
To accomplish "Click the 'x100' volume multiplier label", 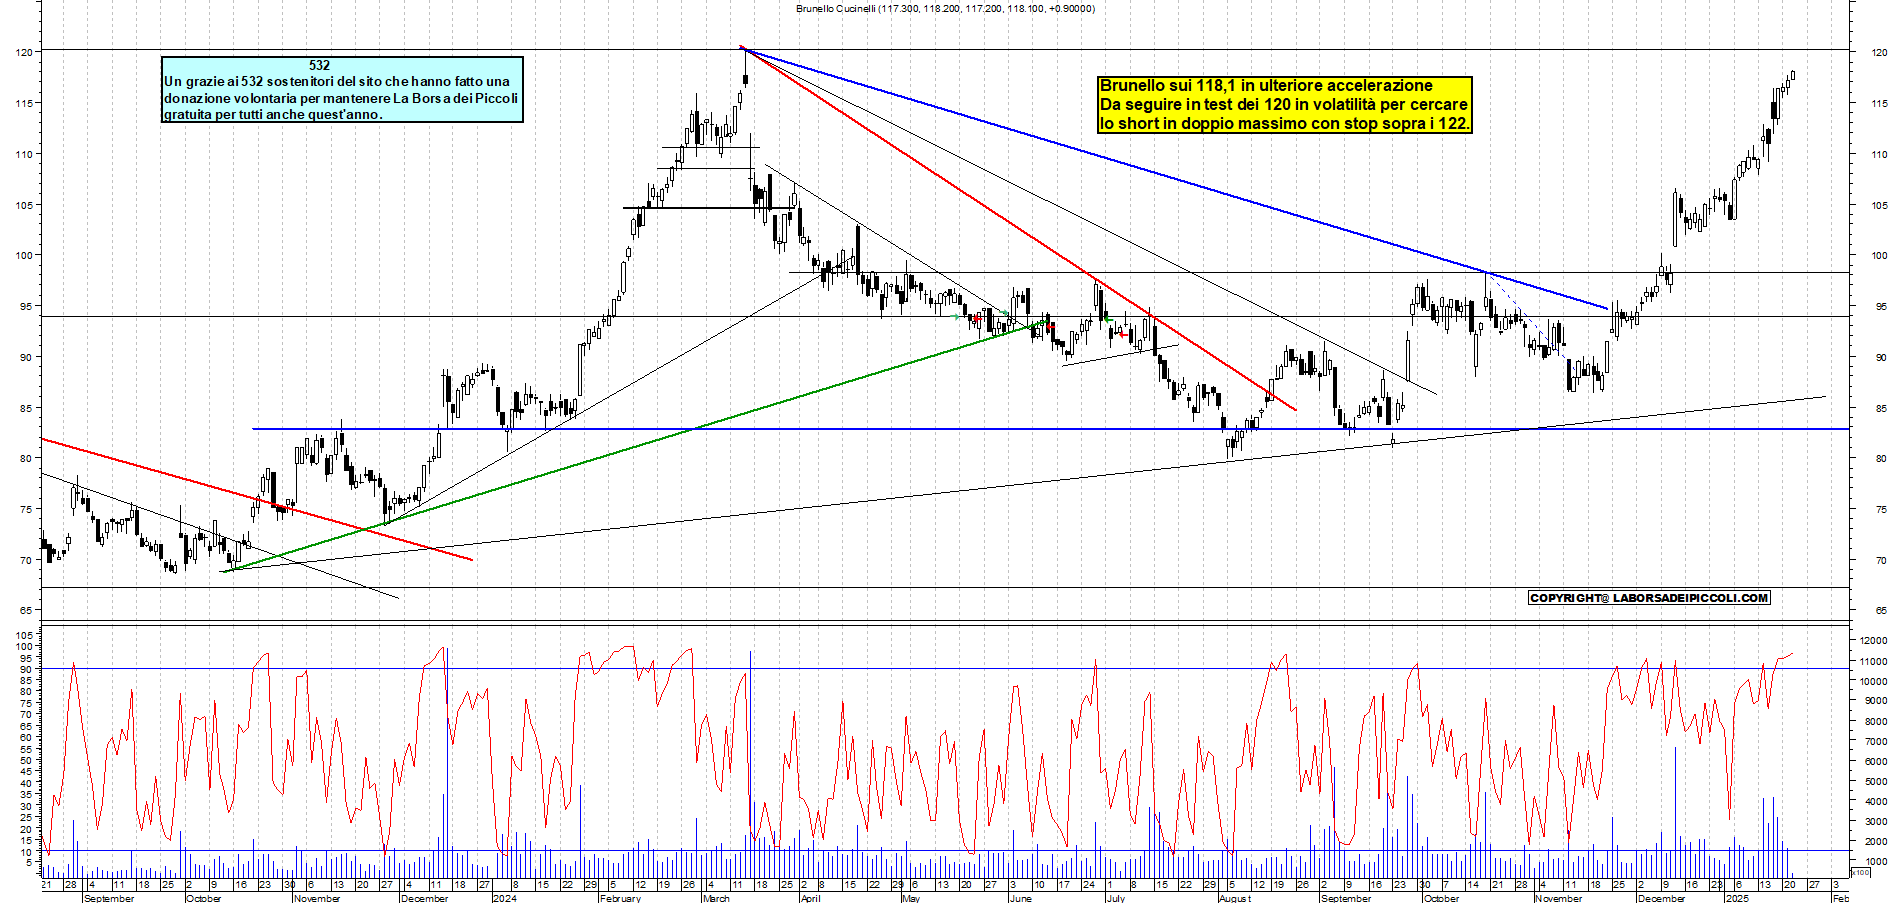I will [1861, 872].
